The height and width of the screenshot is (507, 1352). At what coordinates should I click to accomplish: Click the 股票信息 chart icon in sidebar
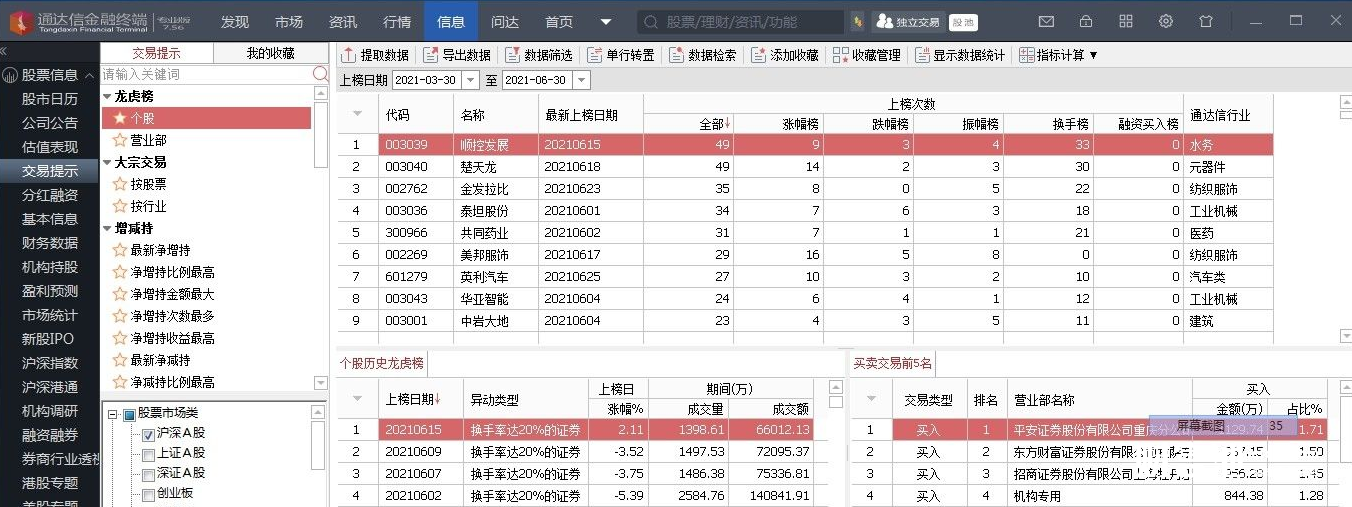[x=10, y=75]
